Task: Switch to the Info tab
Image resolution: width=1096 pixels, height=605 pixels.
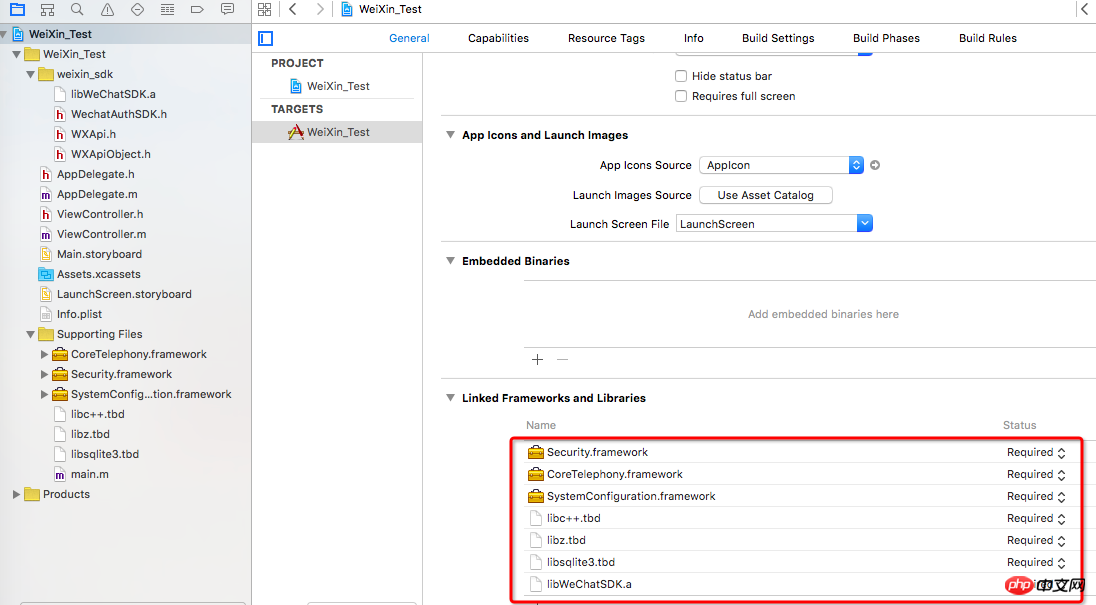Action: point(693,38)
